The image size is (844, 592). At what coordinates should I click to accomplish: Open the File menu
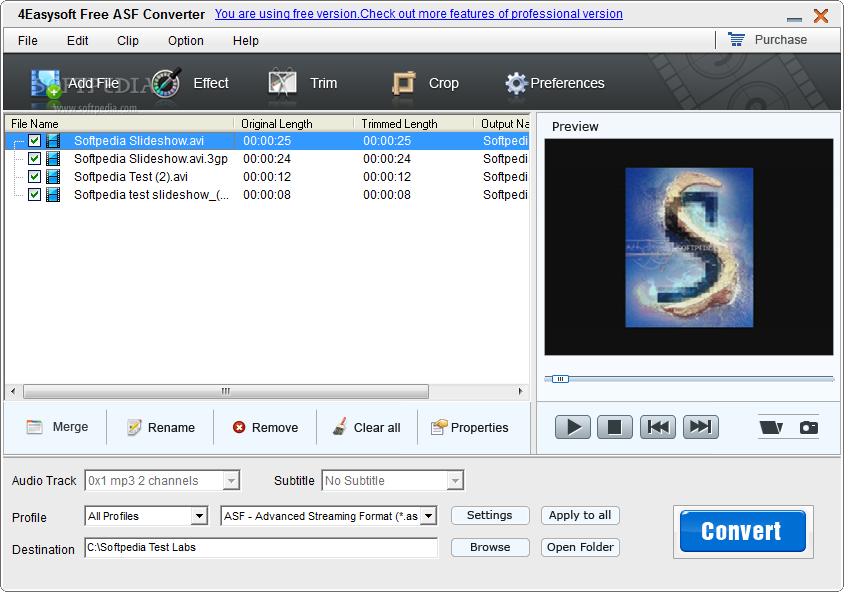27,41
